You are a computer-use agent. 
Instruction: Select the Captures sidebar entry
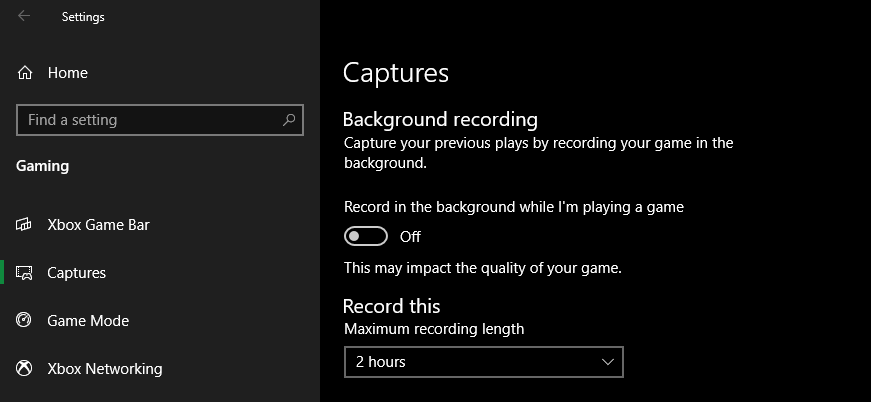click(x=76, y=273)
